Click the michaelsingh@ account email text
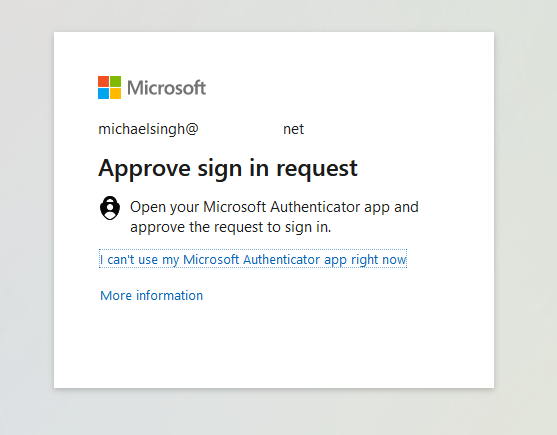 click(148, 129)
